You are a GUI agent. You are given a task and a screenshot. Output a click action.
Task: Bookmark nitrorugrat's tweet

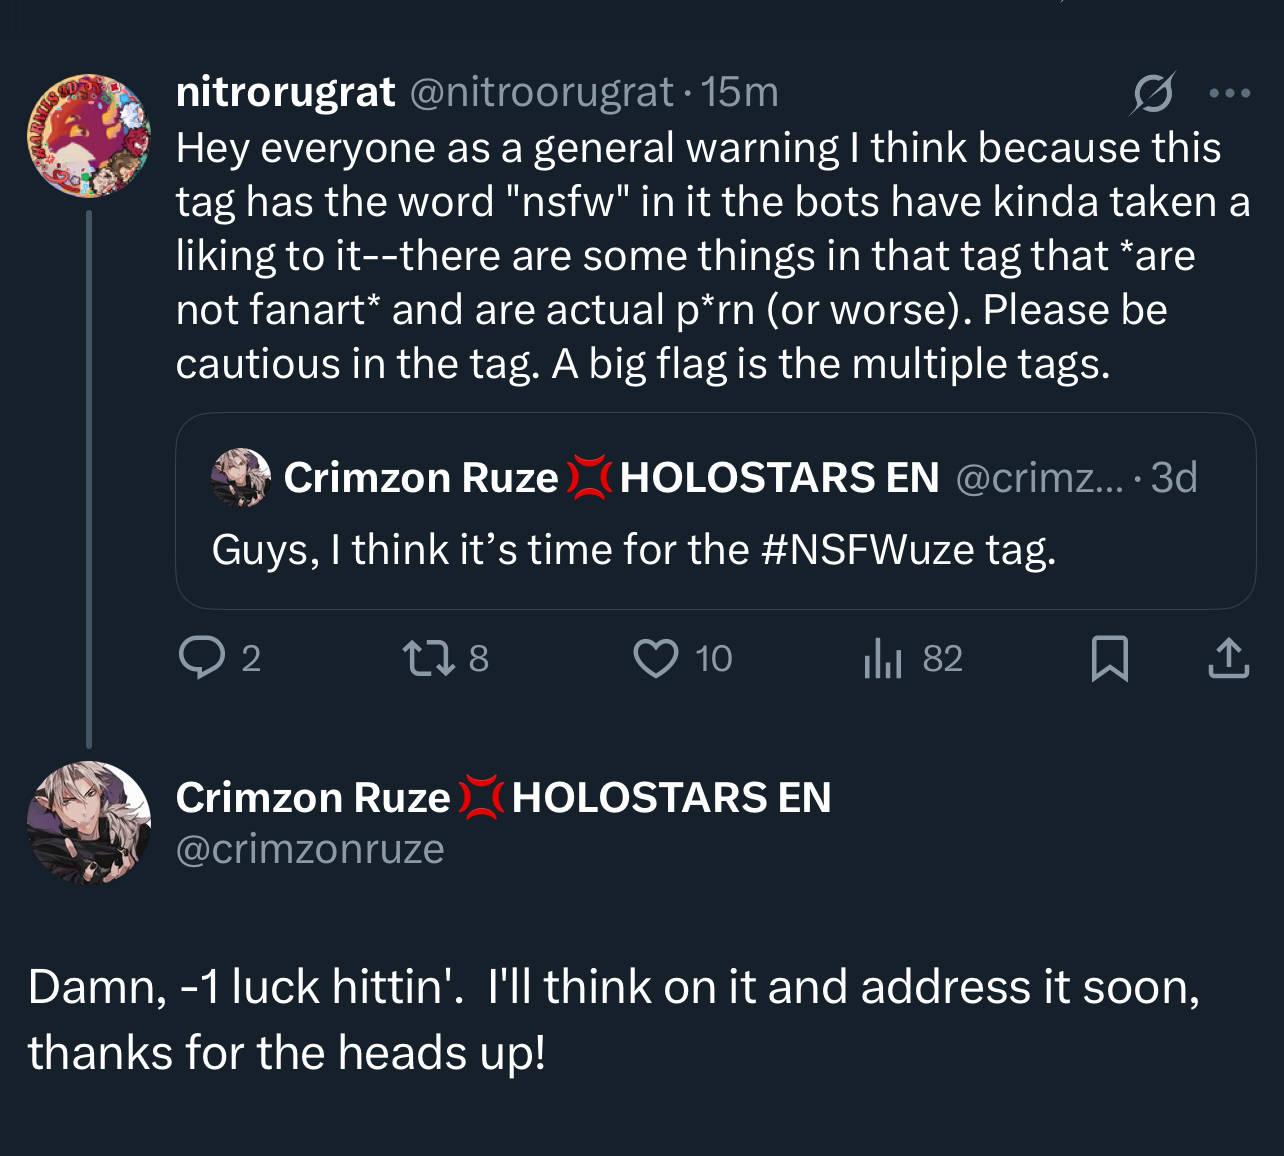[x=1109, y=658]
